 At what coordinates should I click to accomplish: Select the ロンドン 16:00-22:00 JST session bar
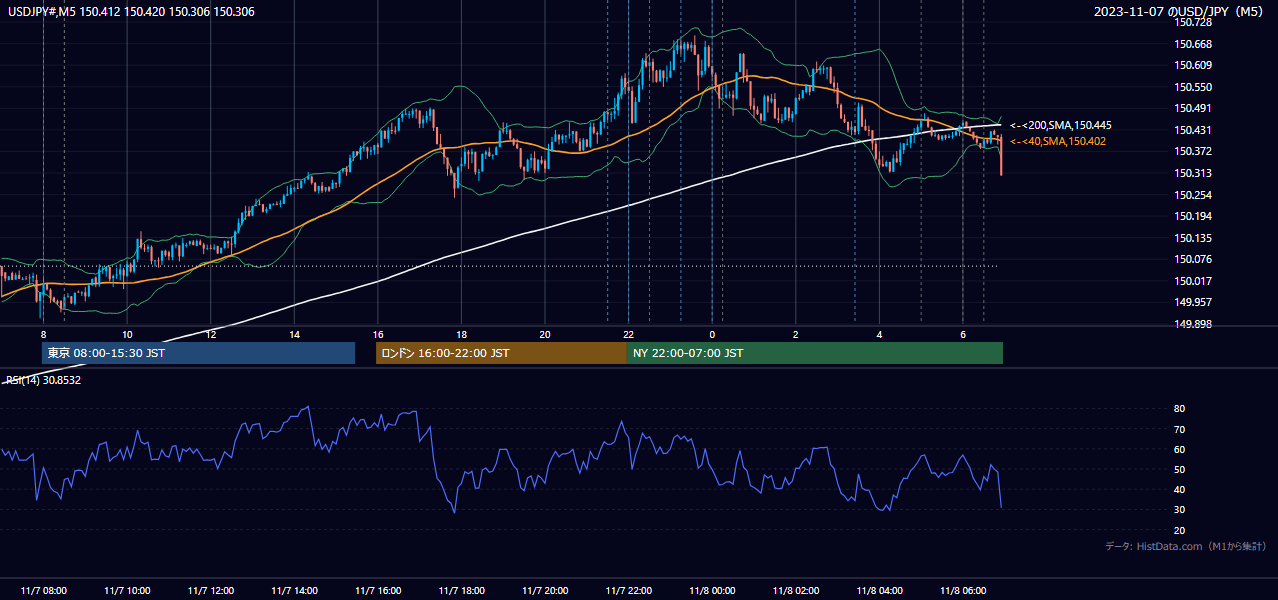pyautogui.click(x=501, y=353)
